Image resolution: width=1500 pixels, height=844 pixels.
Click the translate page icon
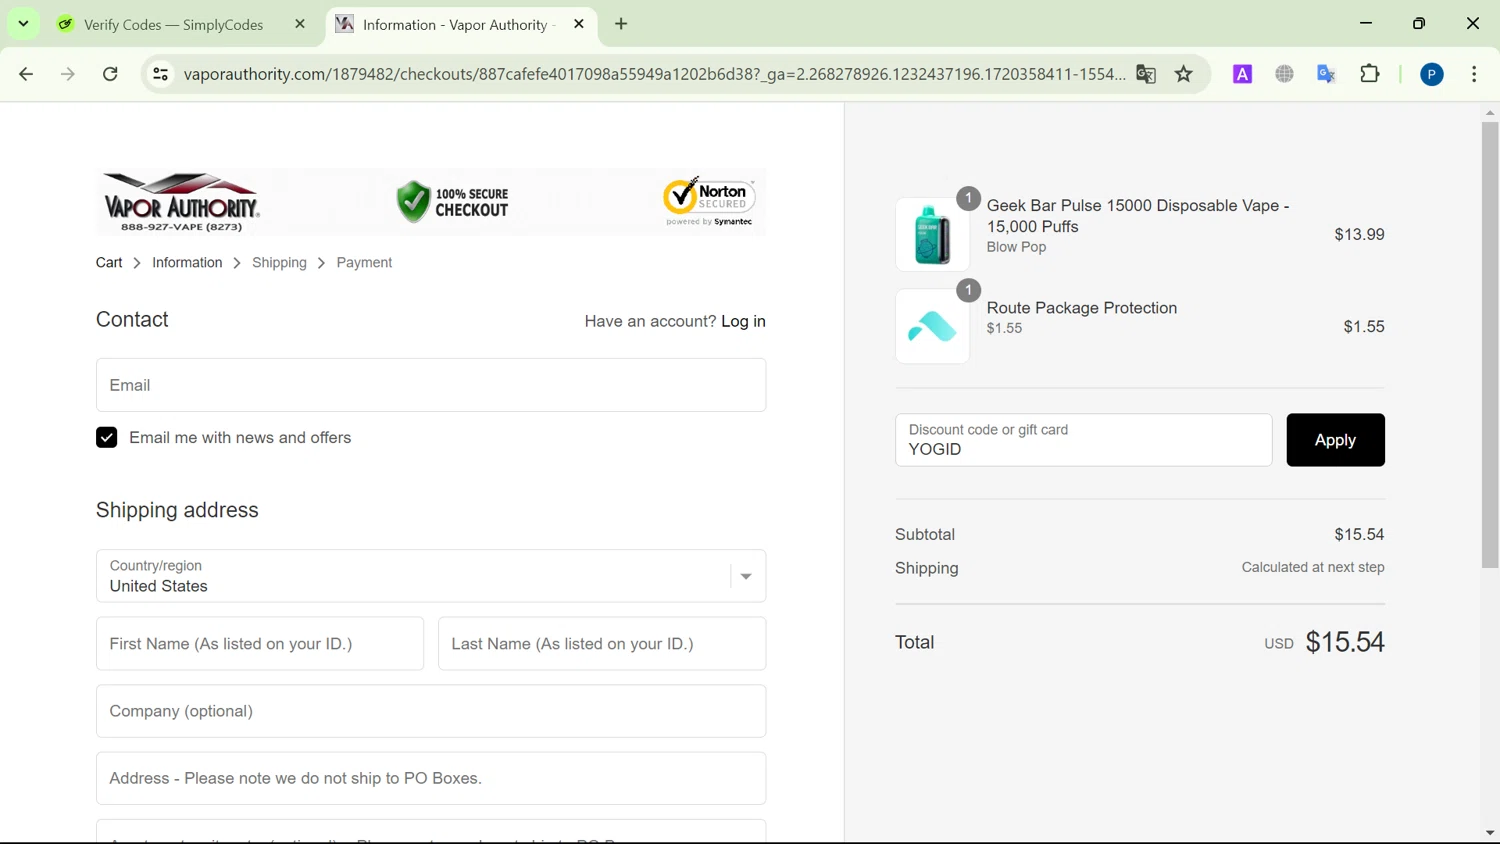[1146, 74]
